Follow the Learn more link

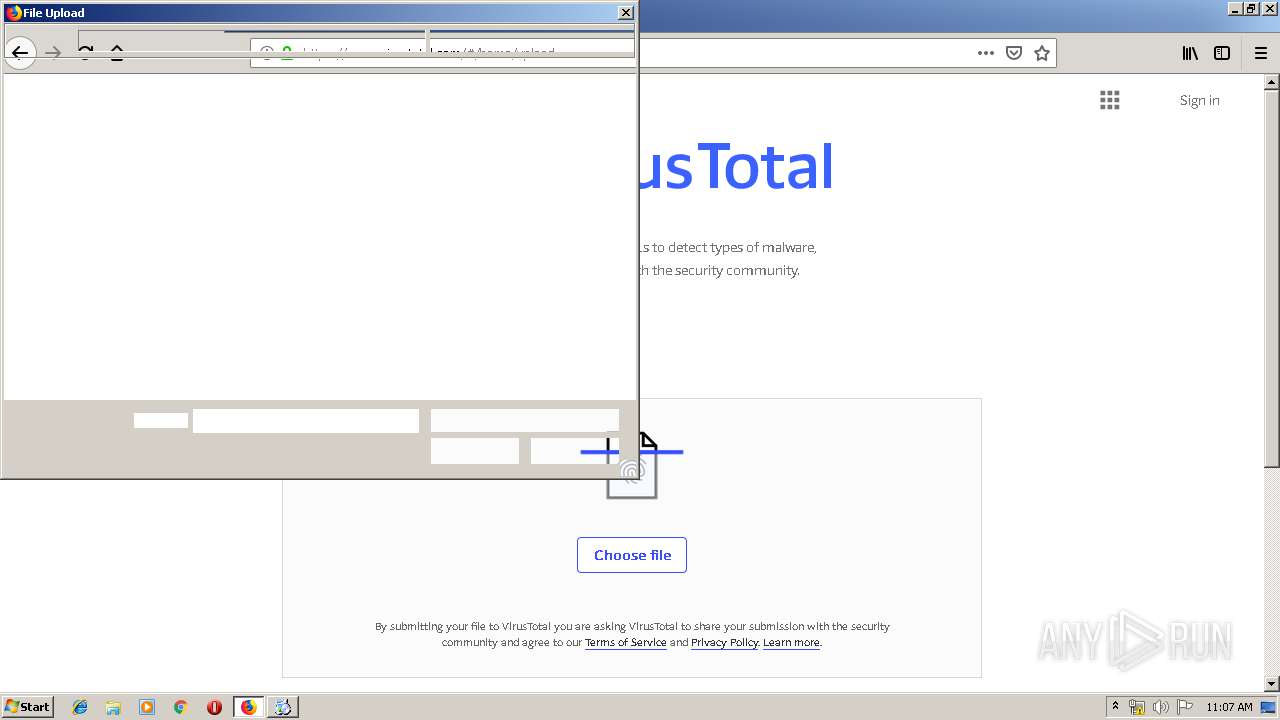pos(791,643)
